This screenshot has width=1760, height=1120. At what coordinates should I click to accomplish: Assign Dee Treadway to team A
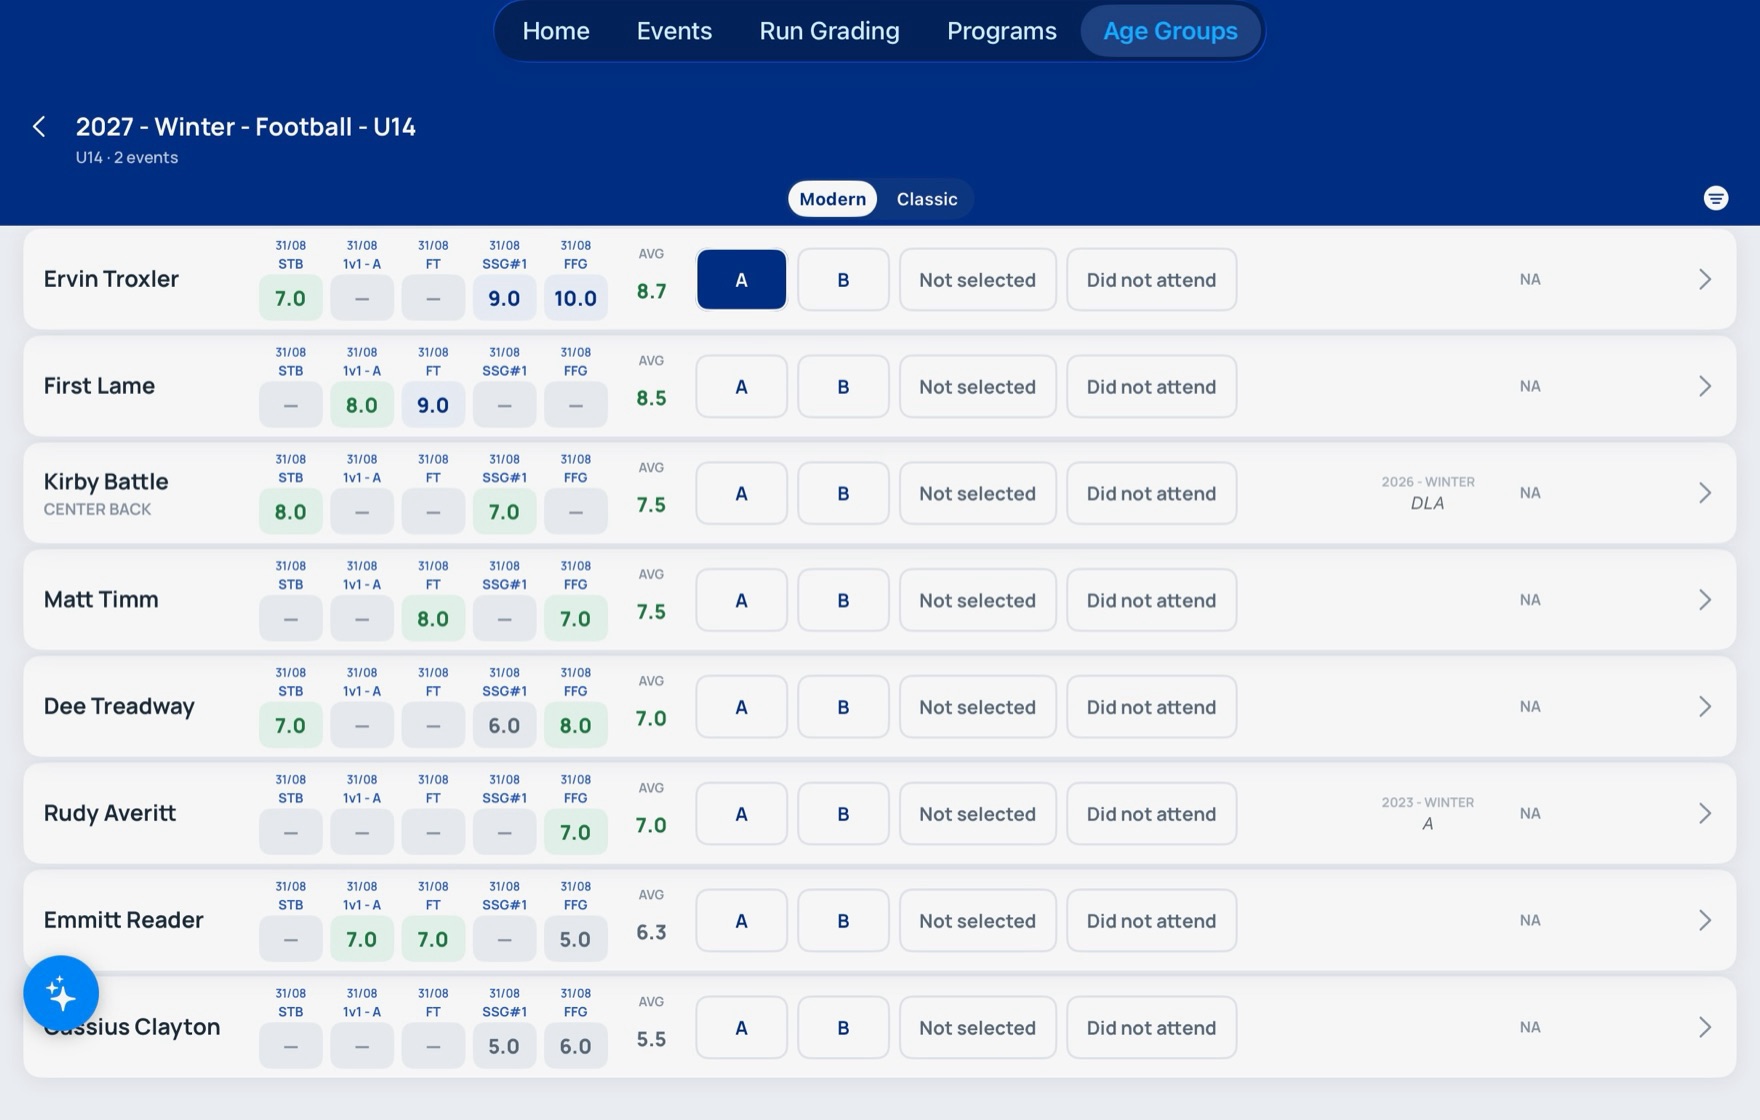pyautogui.click(x=741, y=707)
